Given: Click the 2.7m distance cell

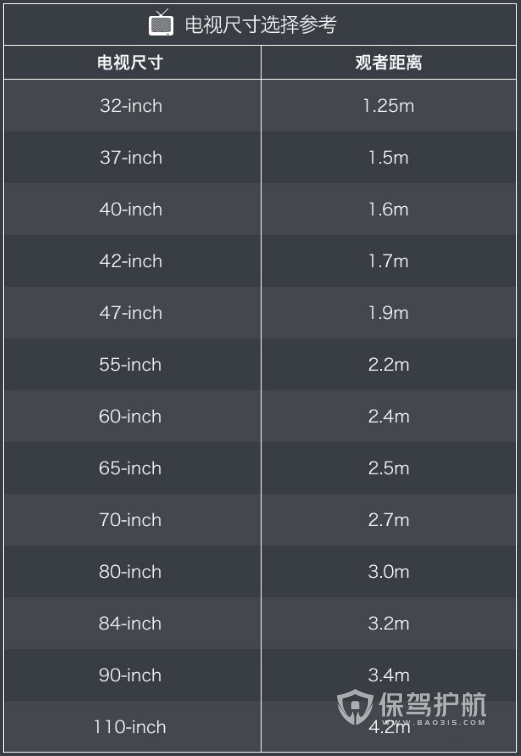Looking at the screenshot, I should 388,520.
